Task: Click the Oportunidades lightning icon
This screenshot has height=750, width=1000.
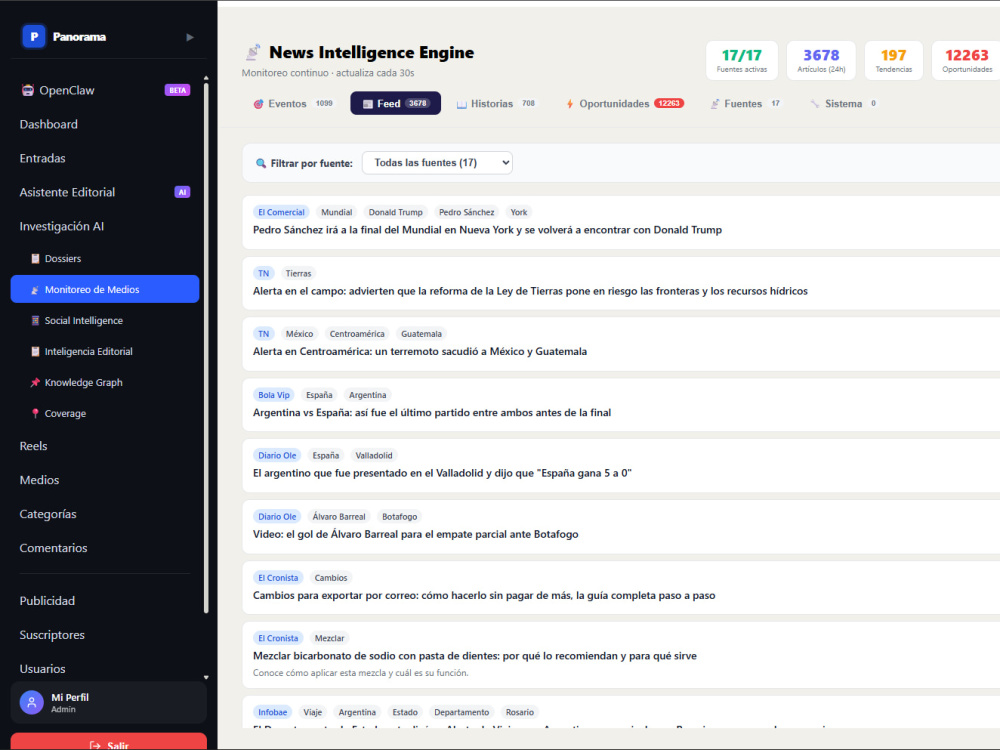Action: tap(570, 104)
